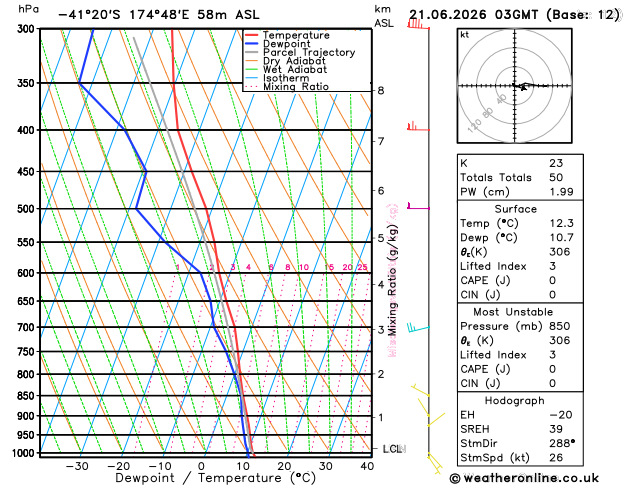Click the StmSpd (kt) value 26
This screenshot has height=486, width=629.
pos(556,458)
